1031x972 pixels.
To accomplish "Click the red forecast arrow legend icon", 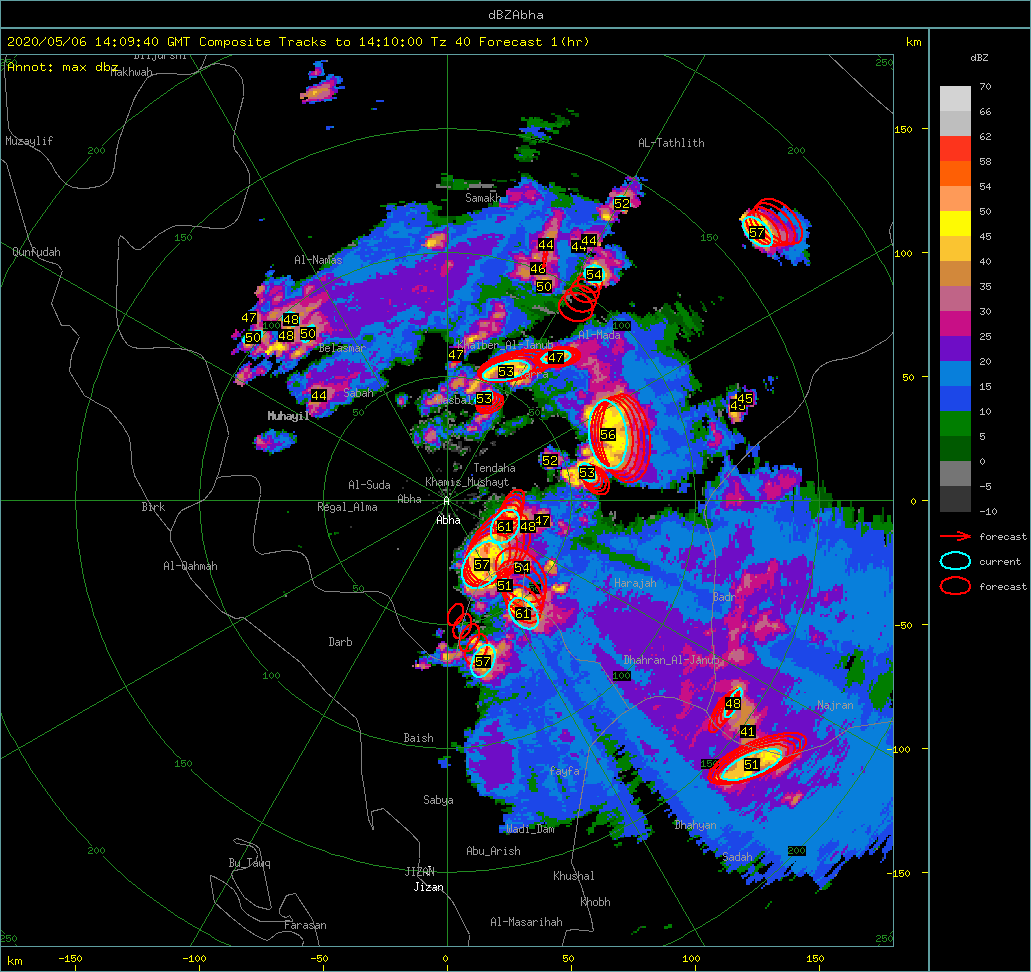I will 956,537.
